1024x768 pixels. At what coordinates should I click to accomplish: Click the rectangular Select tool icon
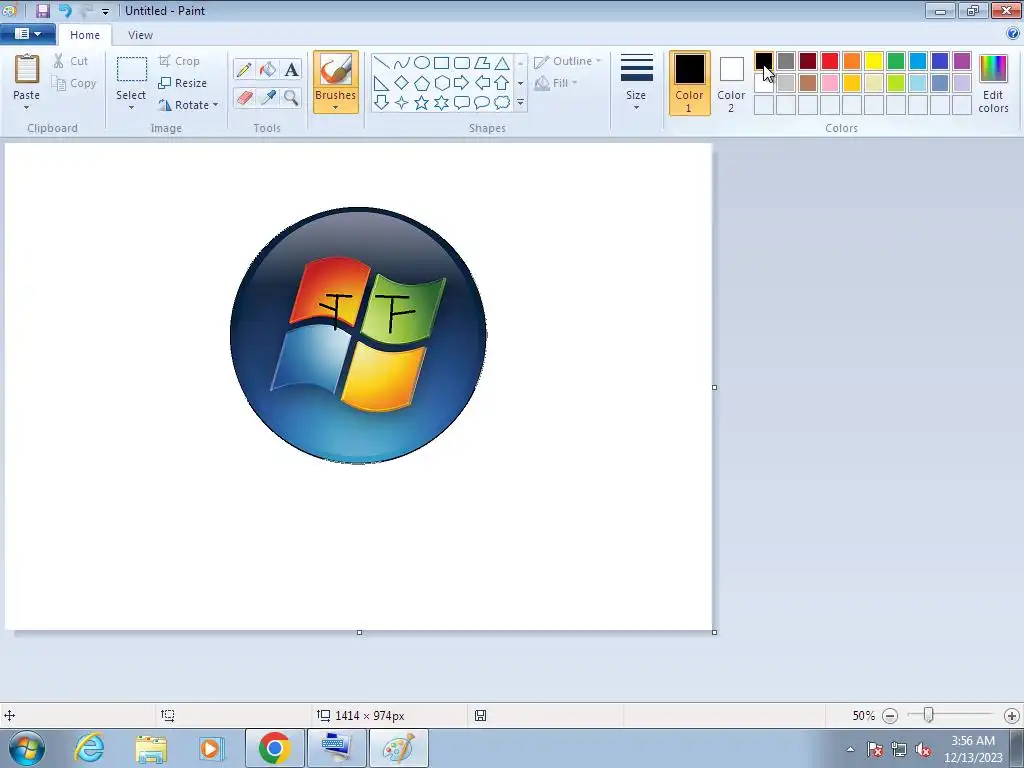coord(131,69)
